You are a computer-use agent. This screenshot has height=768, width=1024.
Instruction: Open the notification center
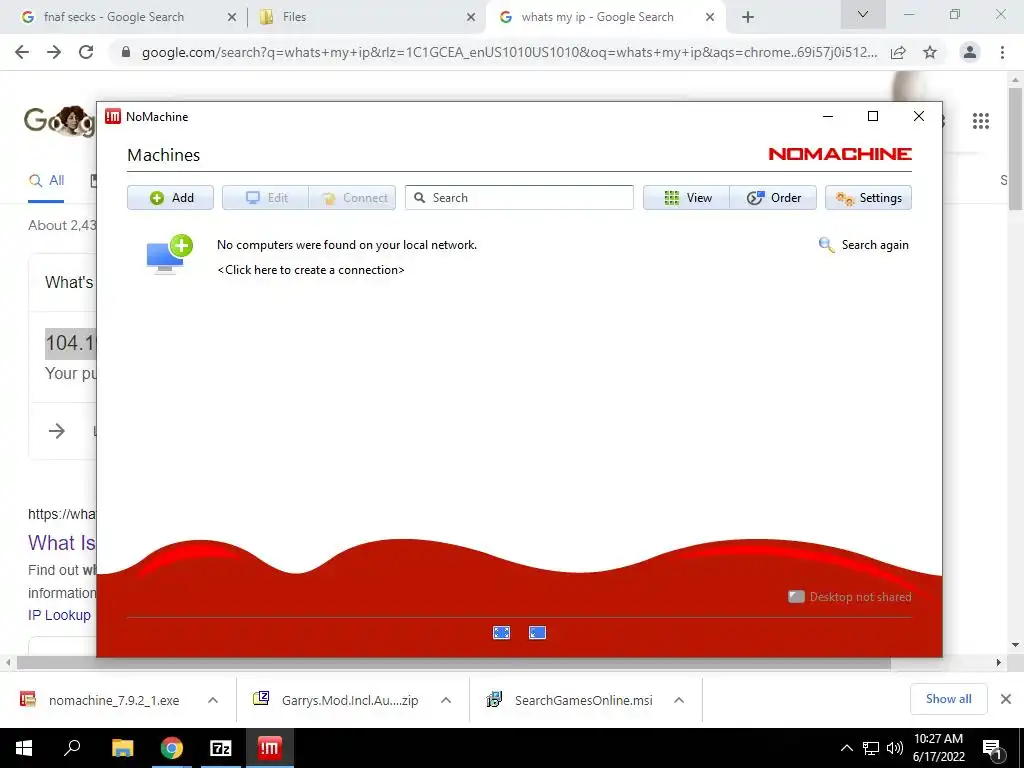pyautogui.click(x=993, y=749)
